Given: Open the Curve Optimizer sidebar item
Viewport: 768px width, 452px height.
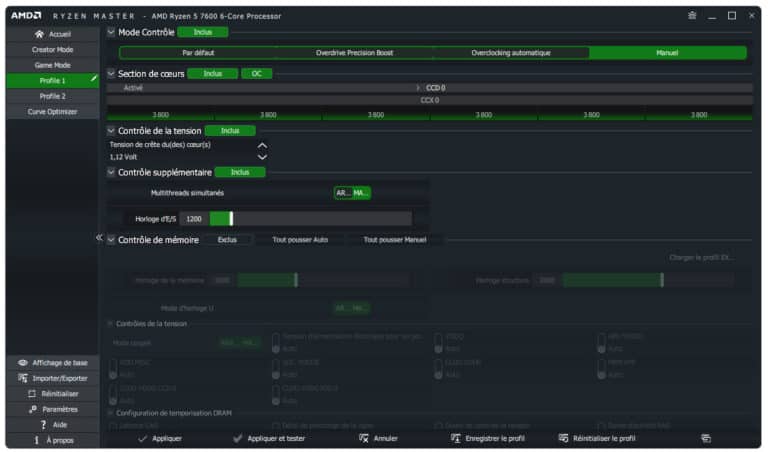Looking at the screenshot, I should (x=52, y=112).
